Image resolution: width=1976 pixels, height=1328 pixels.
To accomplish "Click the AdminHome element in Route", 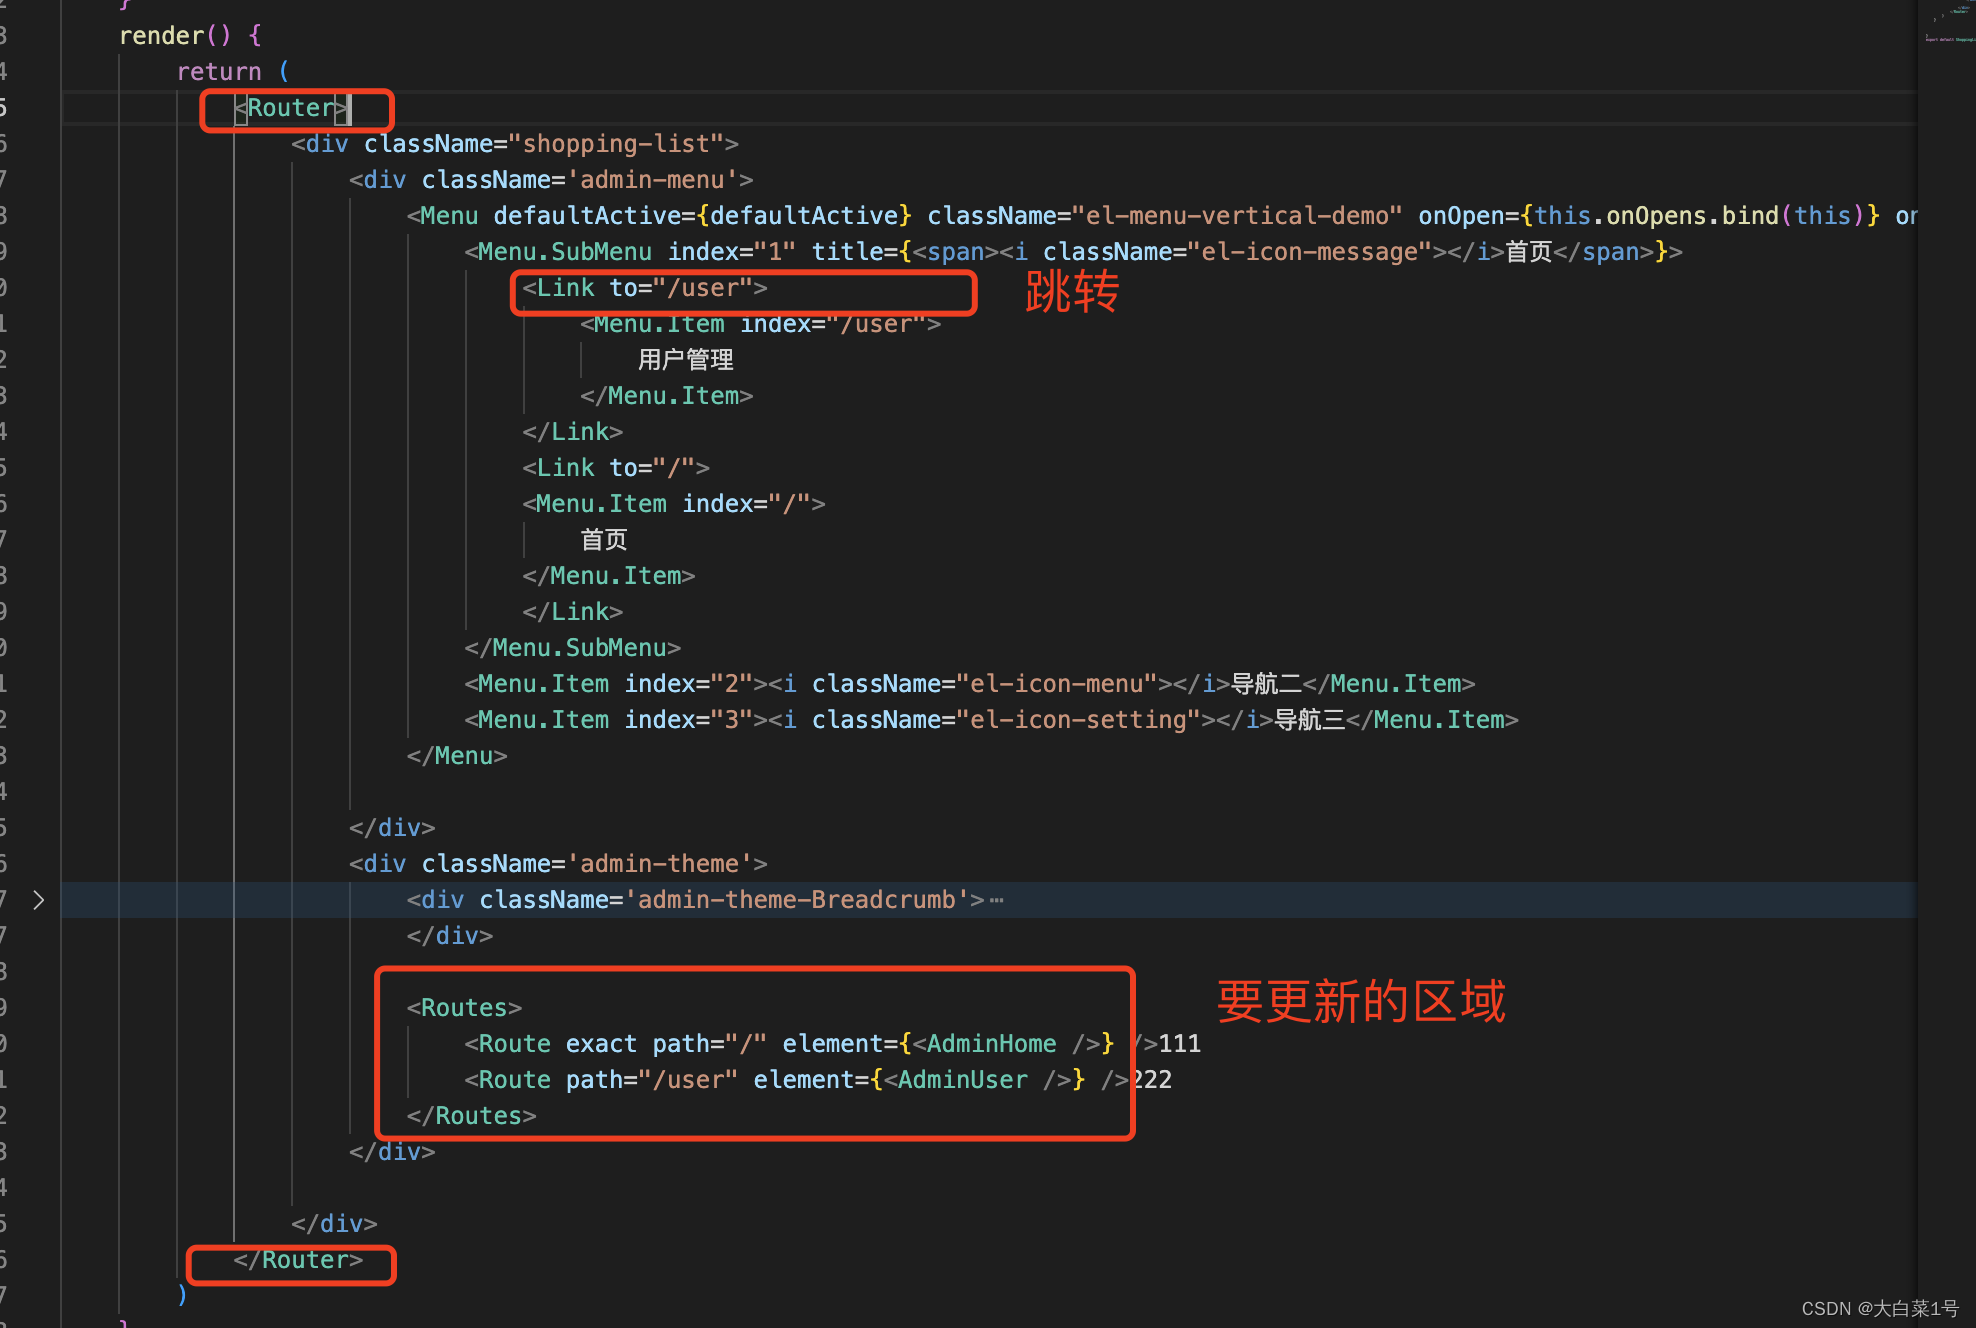I will click(990, 1044).
